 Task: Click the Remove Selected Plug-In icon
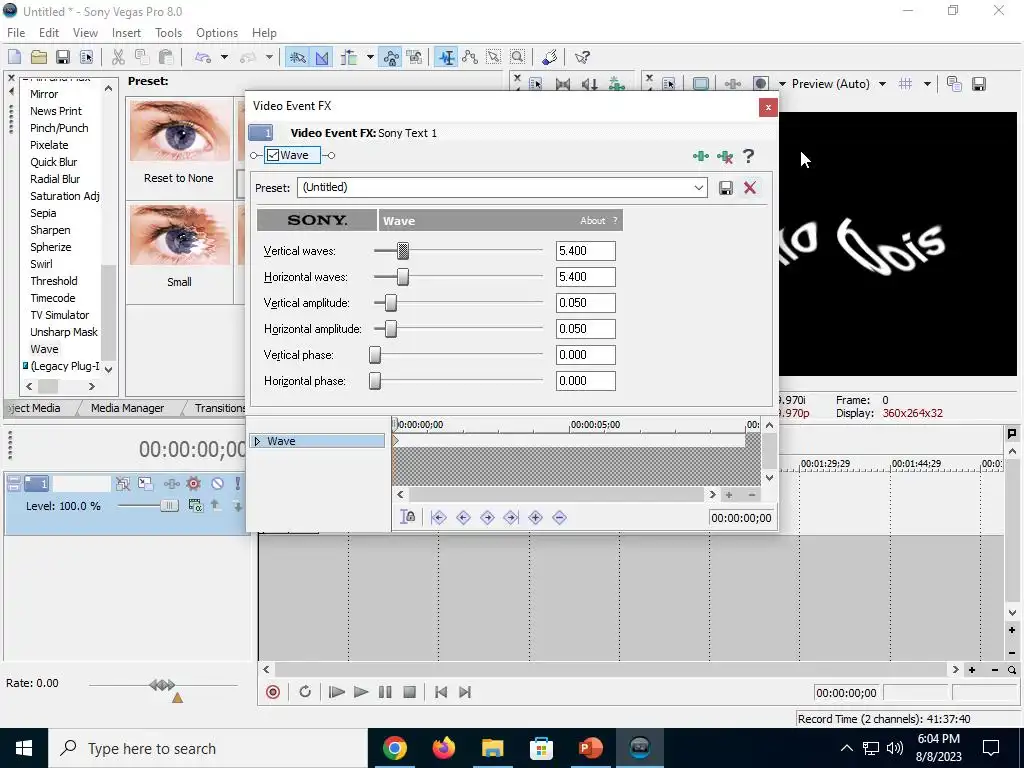725,156
